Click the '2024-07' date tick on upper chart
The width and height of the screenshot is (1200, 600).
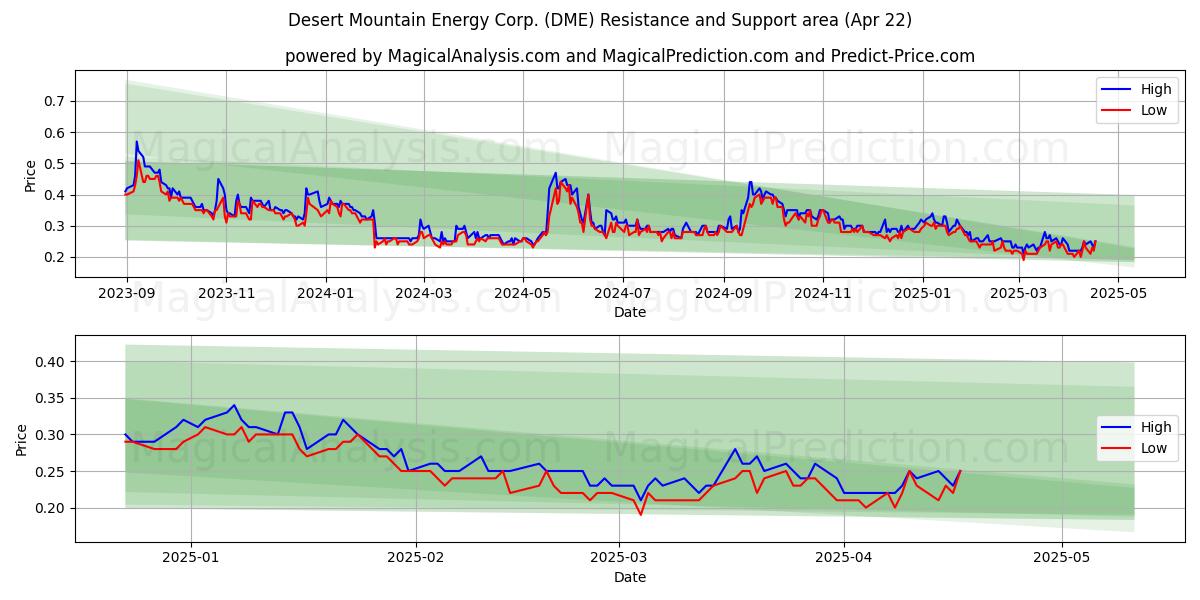click(x=623, y=294)
